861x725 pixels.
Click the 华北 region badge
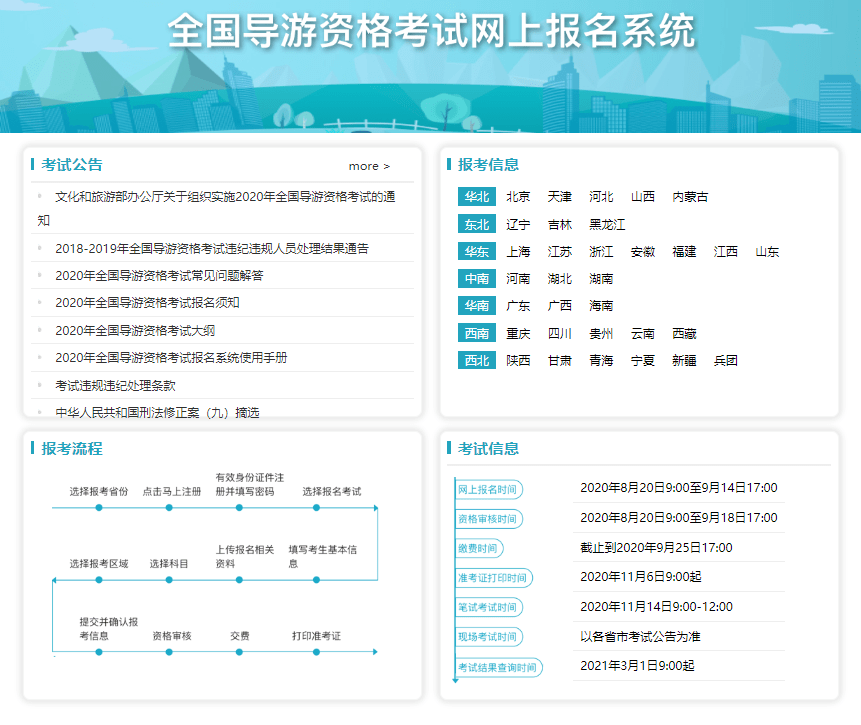[x=476, y=197]
